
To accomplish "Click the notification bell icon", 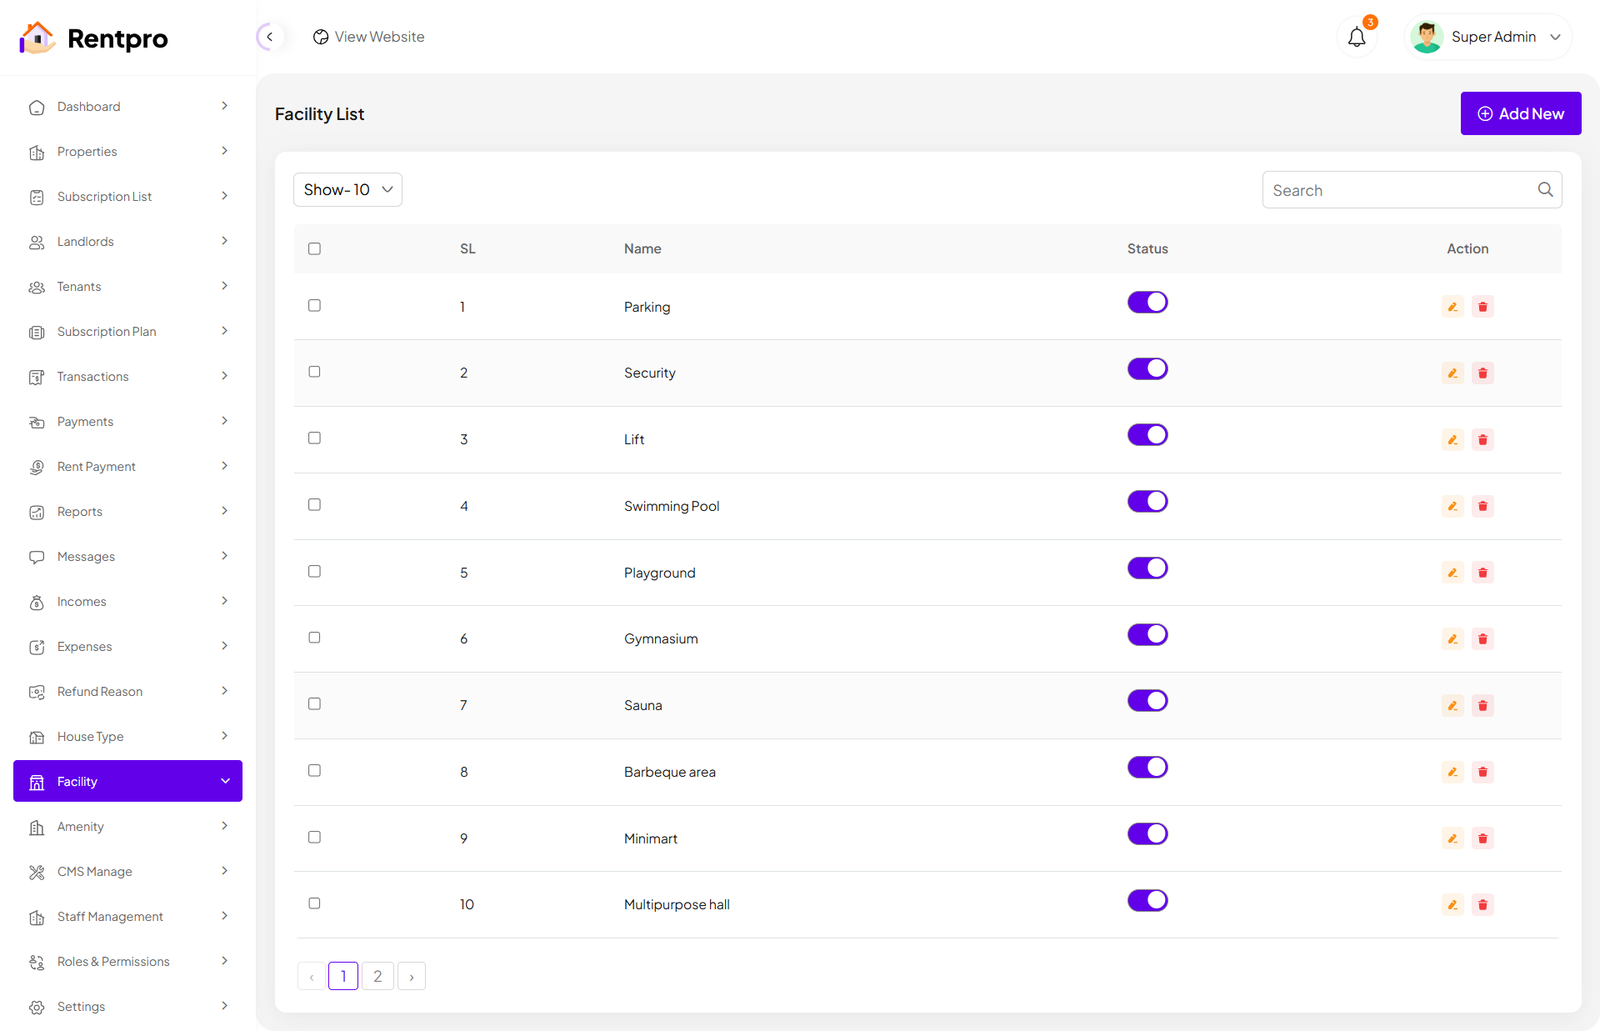I will [1356, 38].
